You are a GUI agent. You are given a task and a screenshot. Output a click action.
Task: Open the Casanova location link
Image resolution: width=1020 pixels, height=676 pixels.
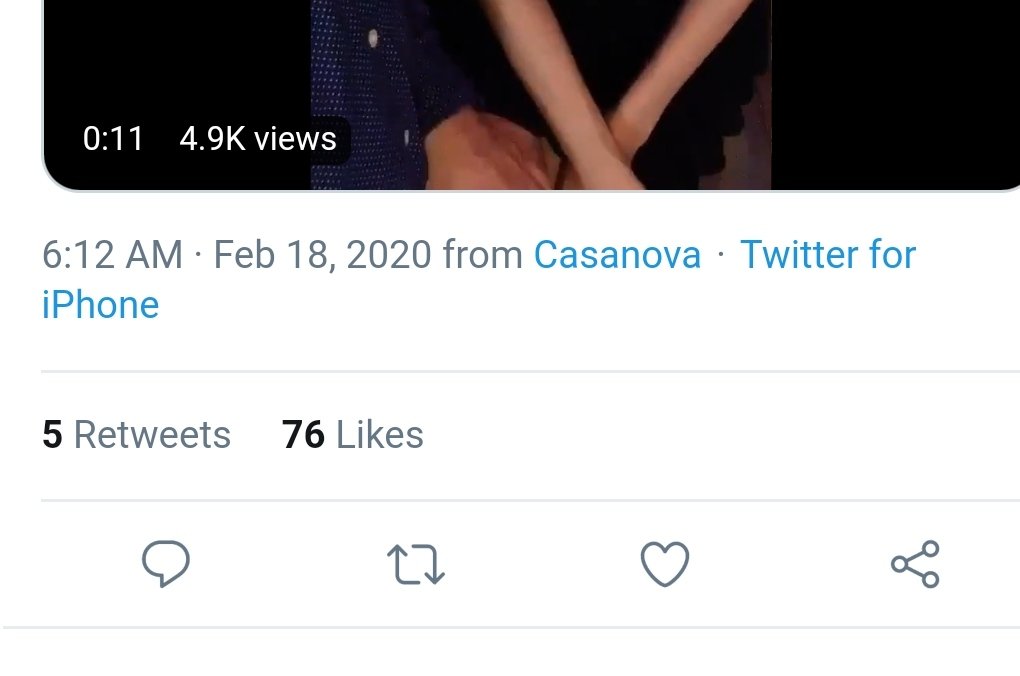coord(617,254)
